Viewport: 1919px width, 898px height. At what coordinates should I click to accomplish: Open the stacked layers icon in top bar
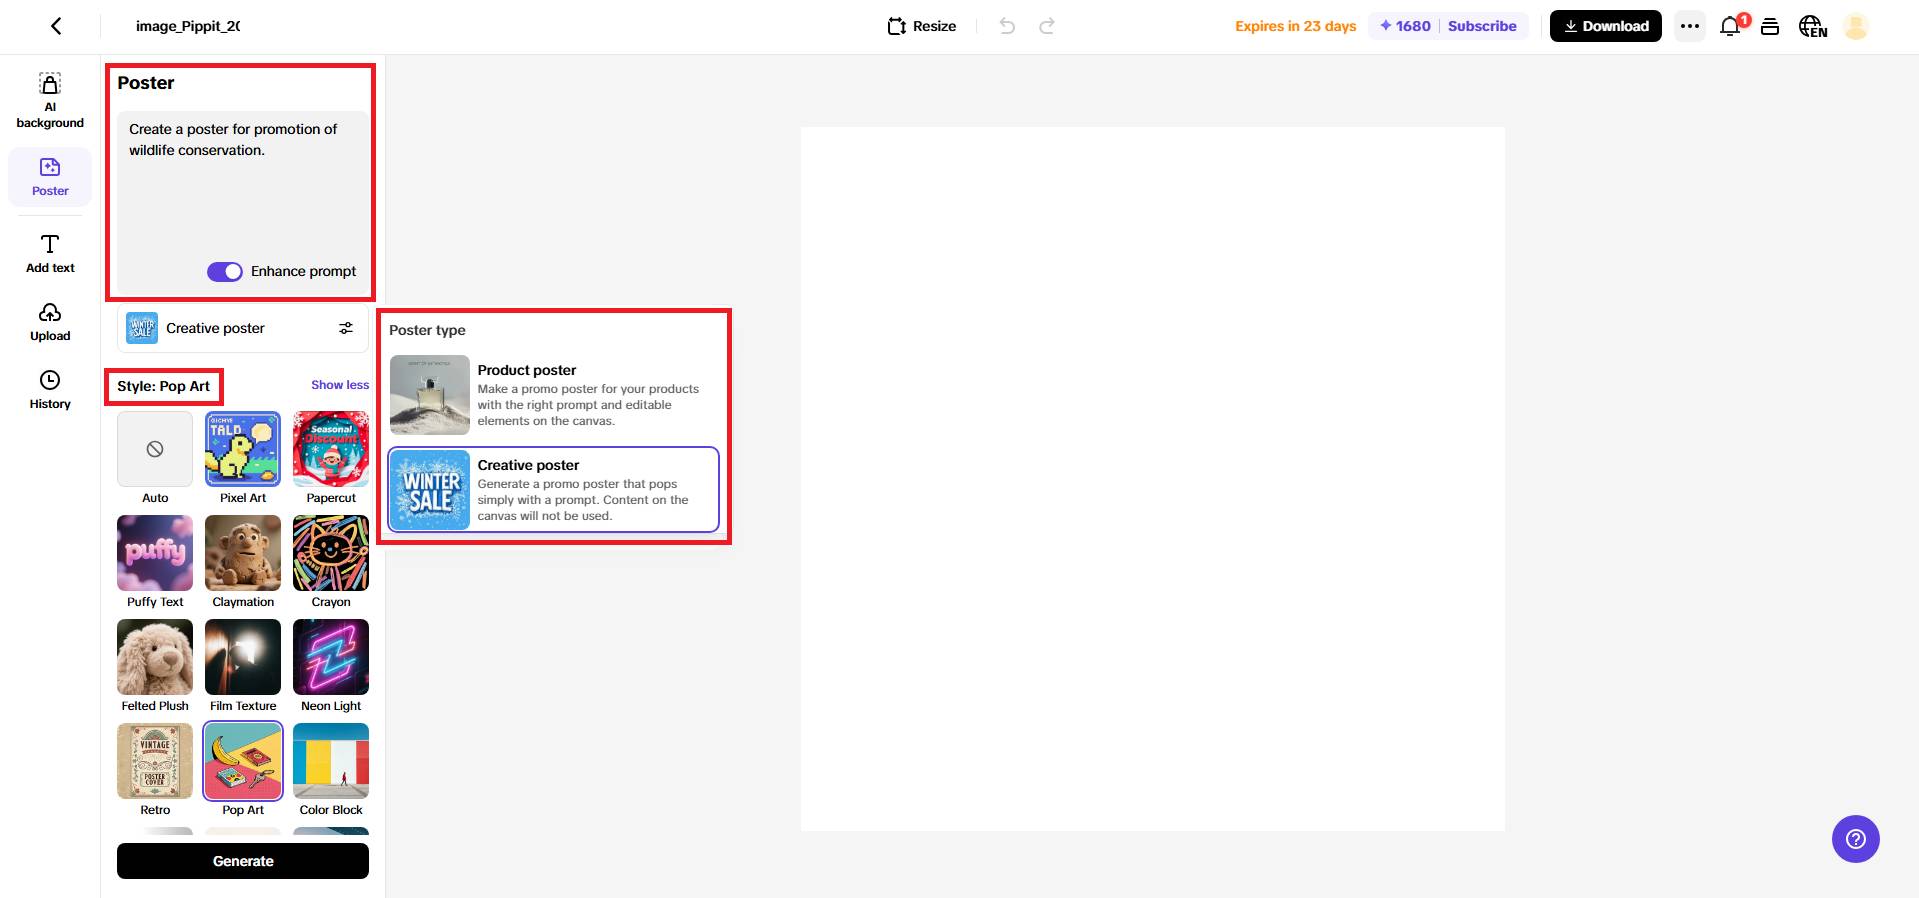(1770, 26)
